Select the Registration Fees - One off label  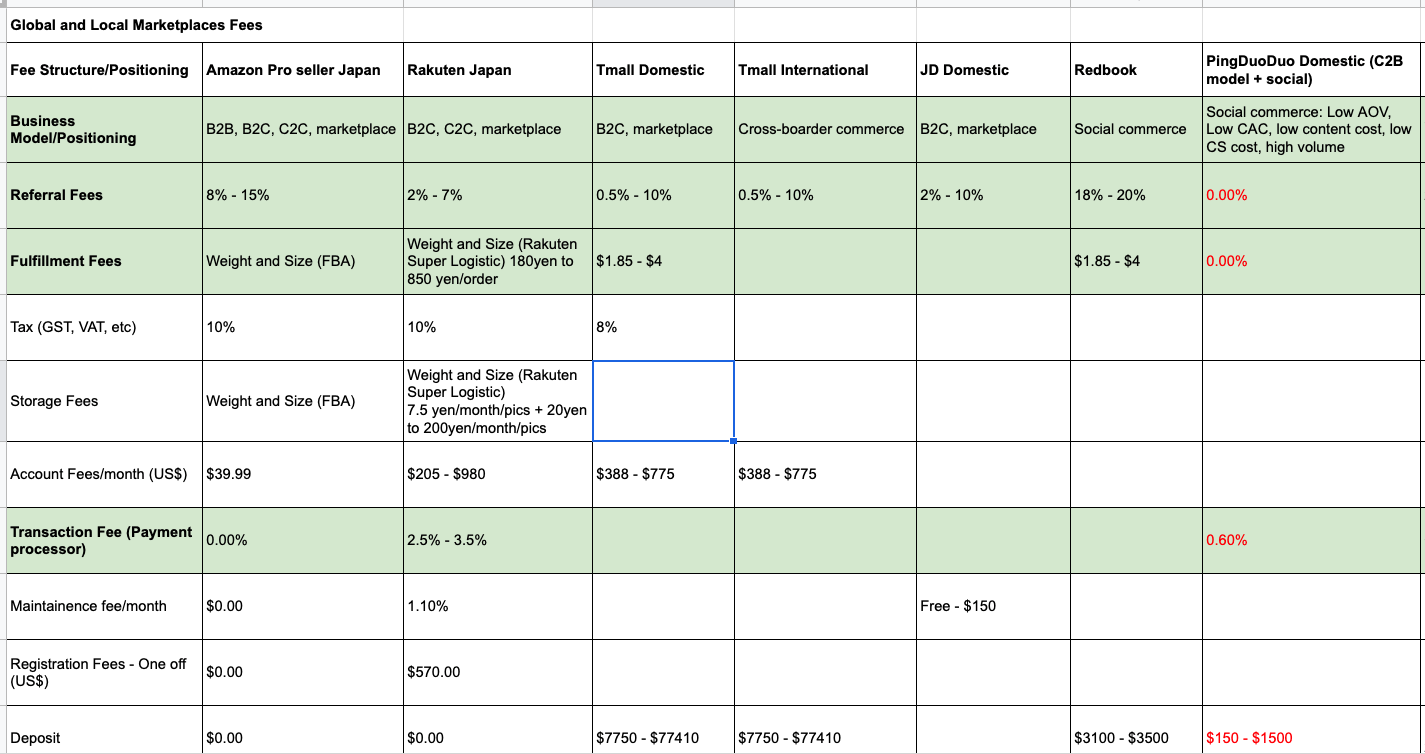point(104,672)
